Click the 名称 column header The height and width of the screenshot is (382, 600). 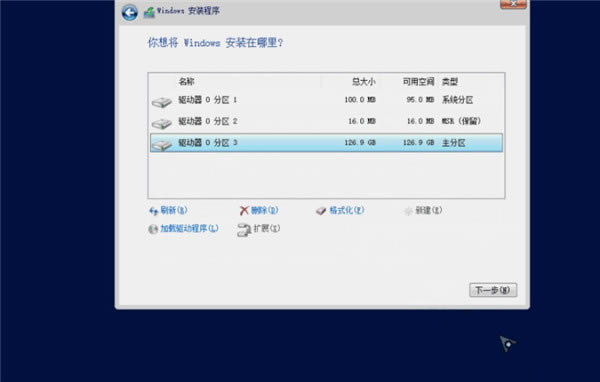(x=187, y=82)
